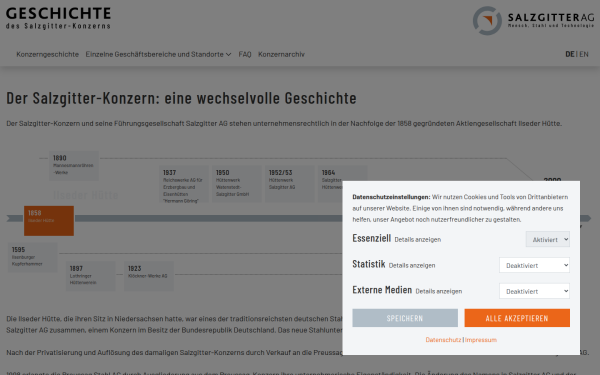
Task: Open the Statistik Deaktiviert dropdown
Action: [x=534, y=265]
